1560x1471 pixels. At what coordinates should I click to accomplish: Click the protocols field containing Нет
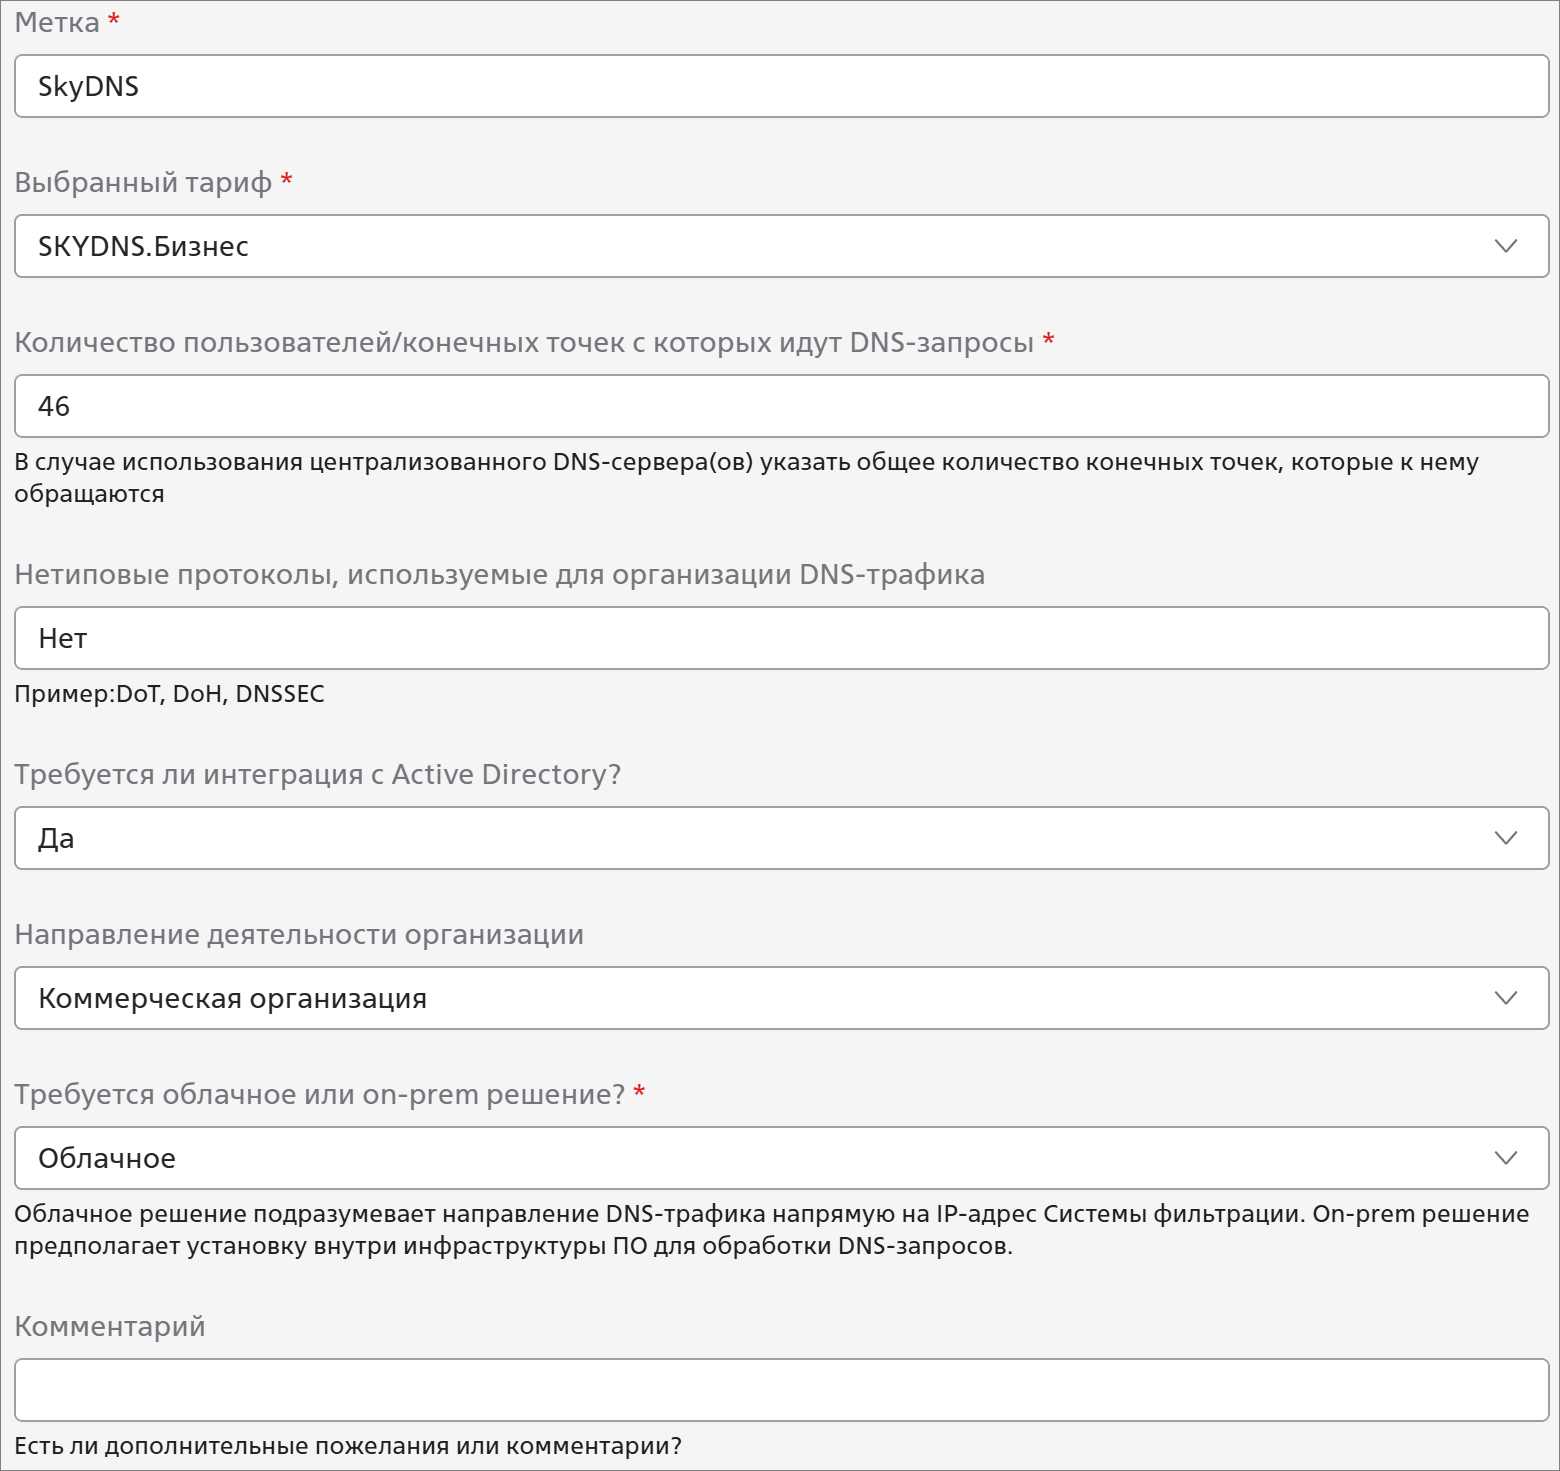(781, 638)
